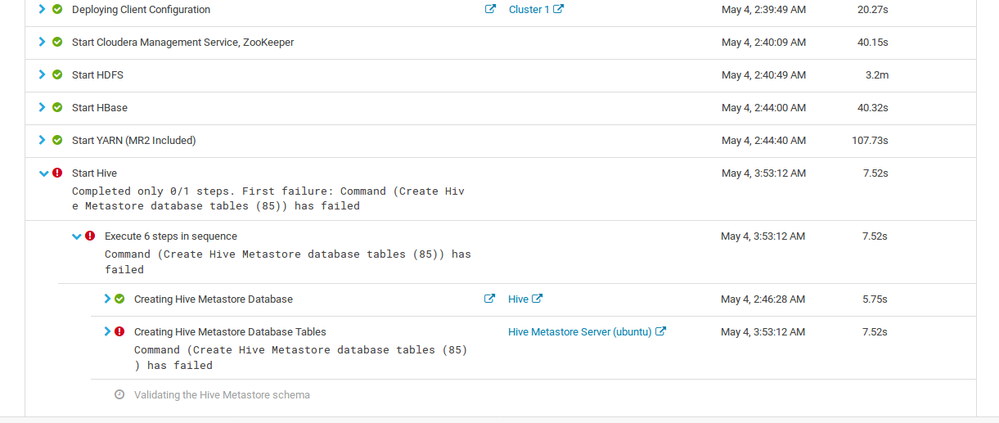
Task: Click Start Cloudera Management Service, ZooKeeper row
Action: pyautogui.click(x=183, y=43)
